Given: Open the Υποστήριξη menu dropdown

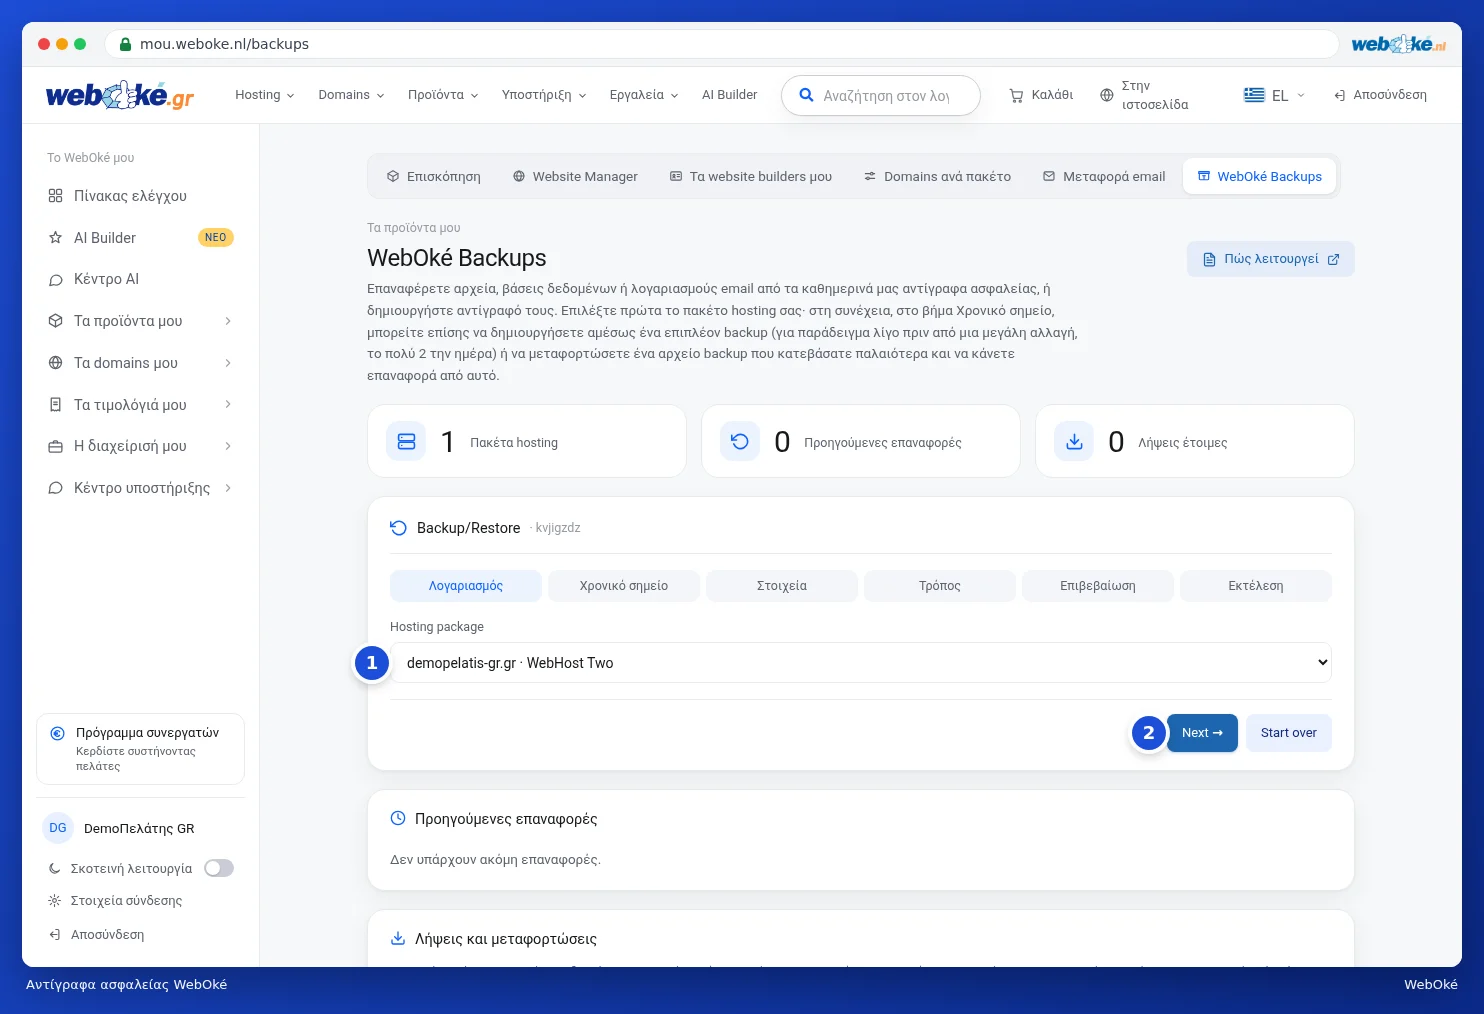Looking at the screenshot, I should click(x=544, y=95).
